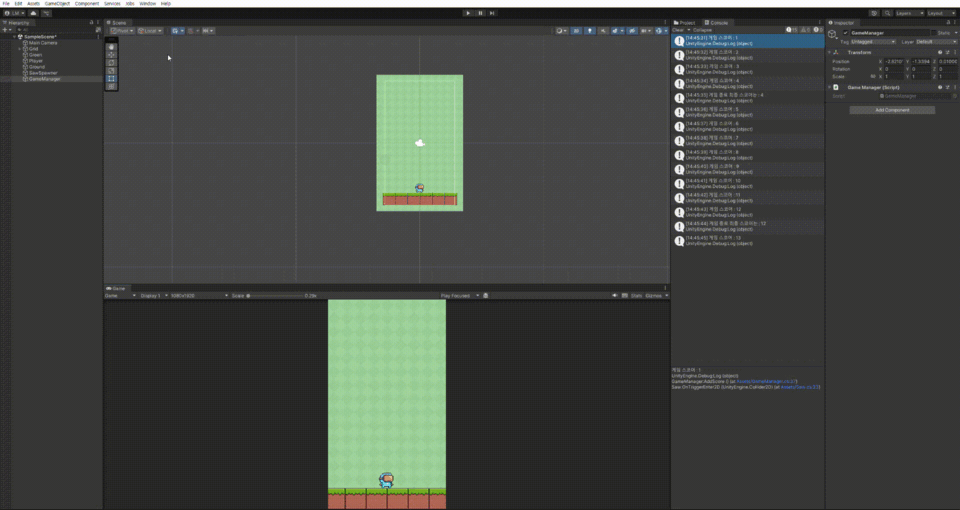Open the Assets menu
Image resolution: width=960 pixels, height=510 pixels.
tap(34, 4)
